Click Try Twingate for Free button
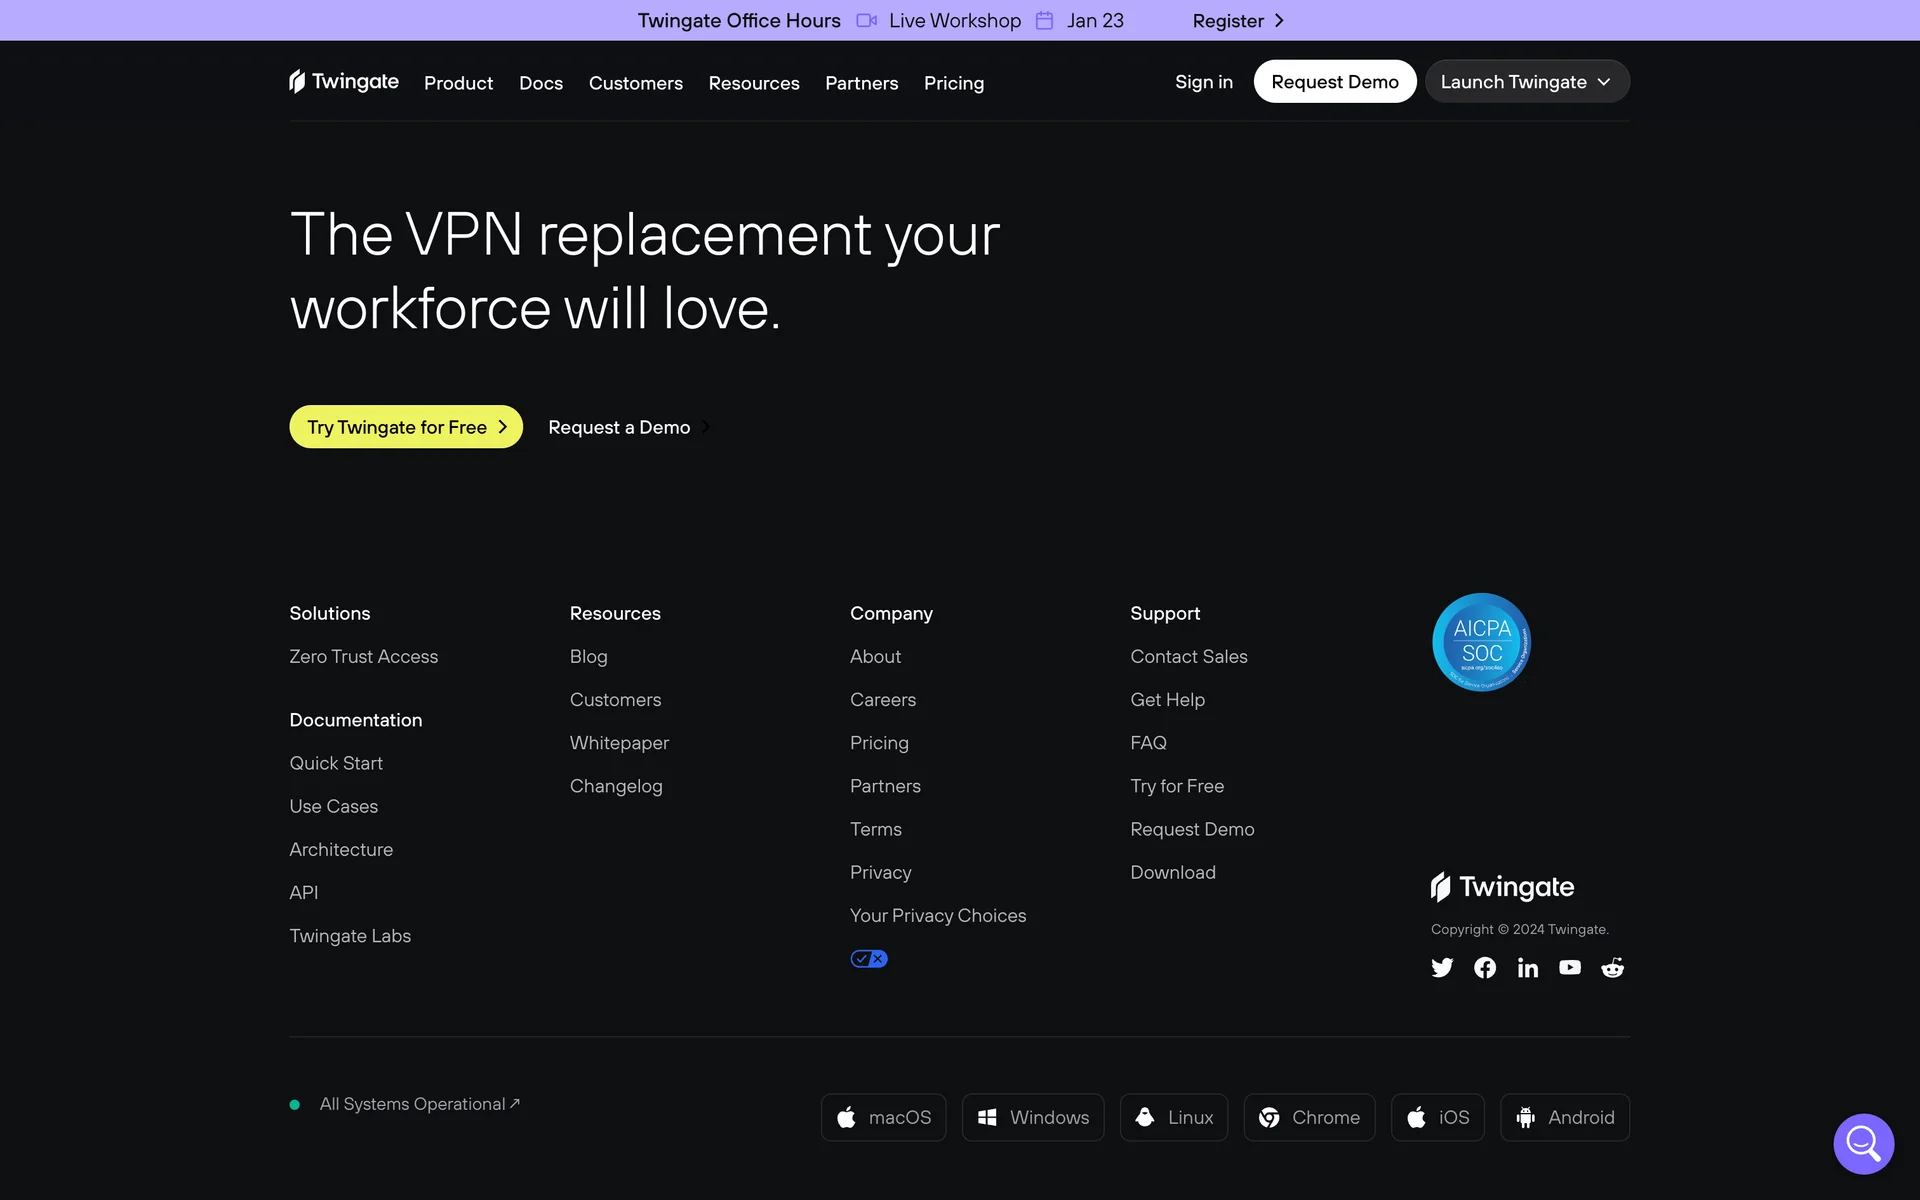This screenshot has height=1200, width=1920. point(406,427)
